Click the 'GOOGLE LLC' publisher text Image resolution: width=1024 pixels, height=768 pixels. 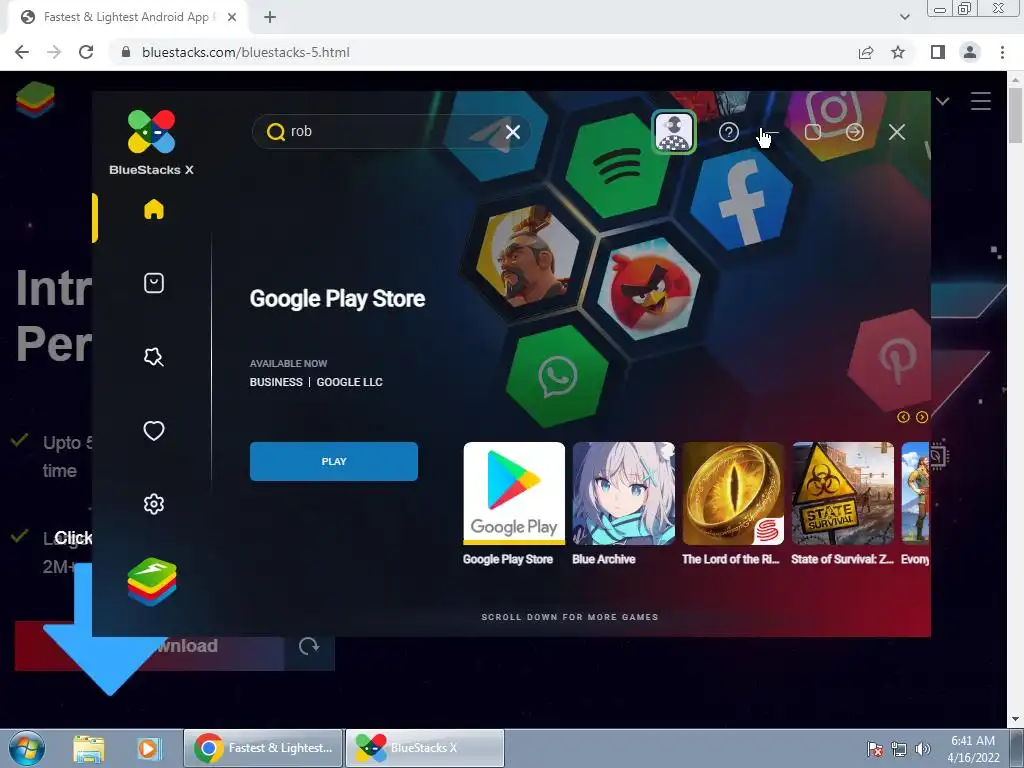pyautogui.click(x=349, y=382)
